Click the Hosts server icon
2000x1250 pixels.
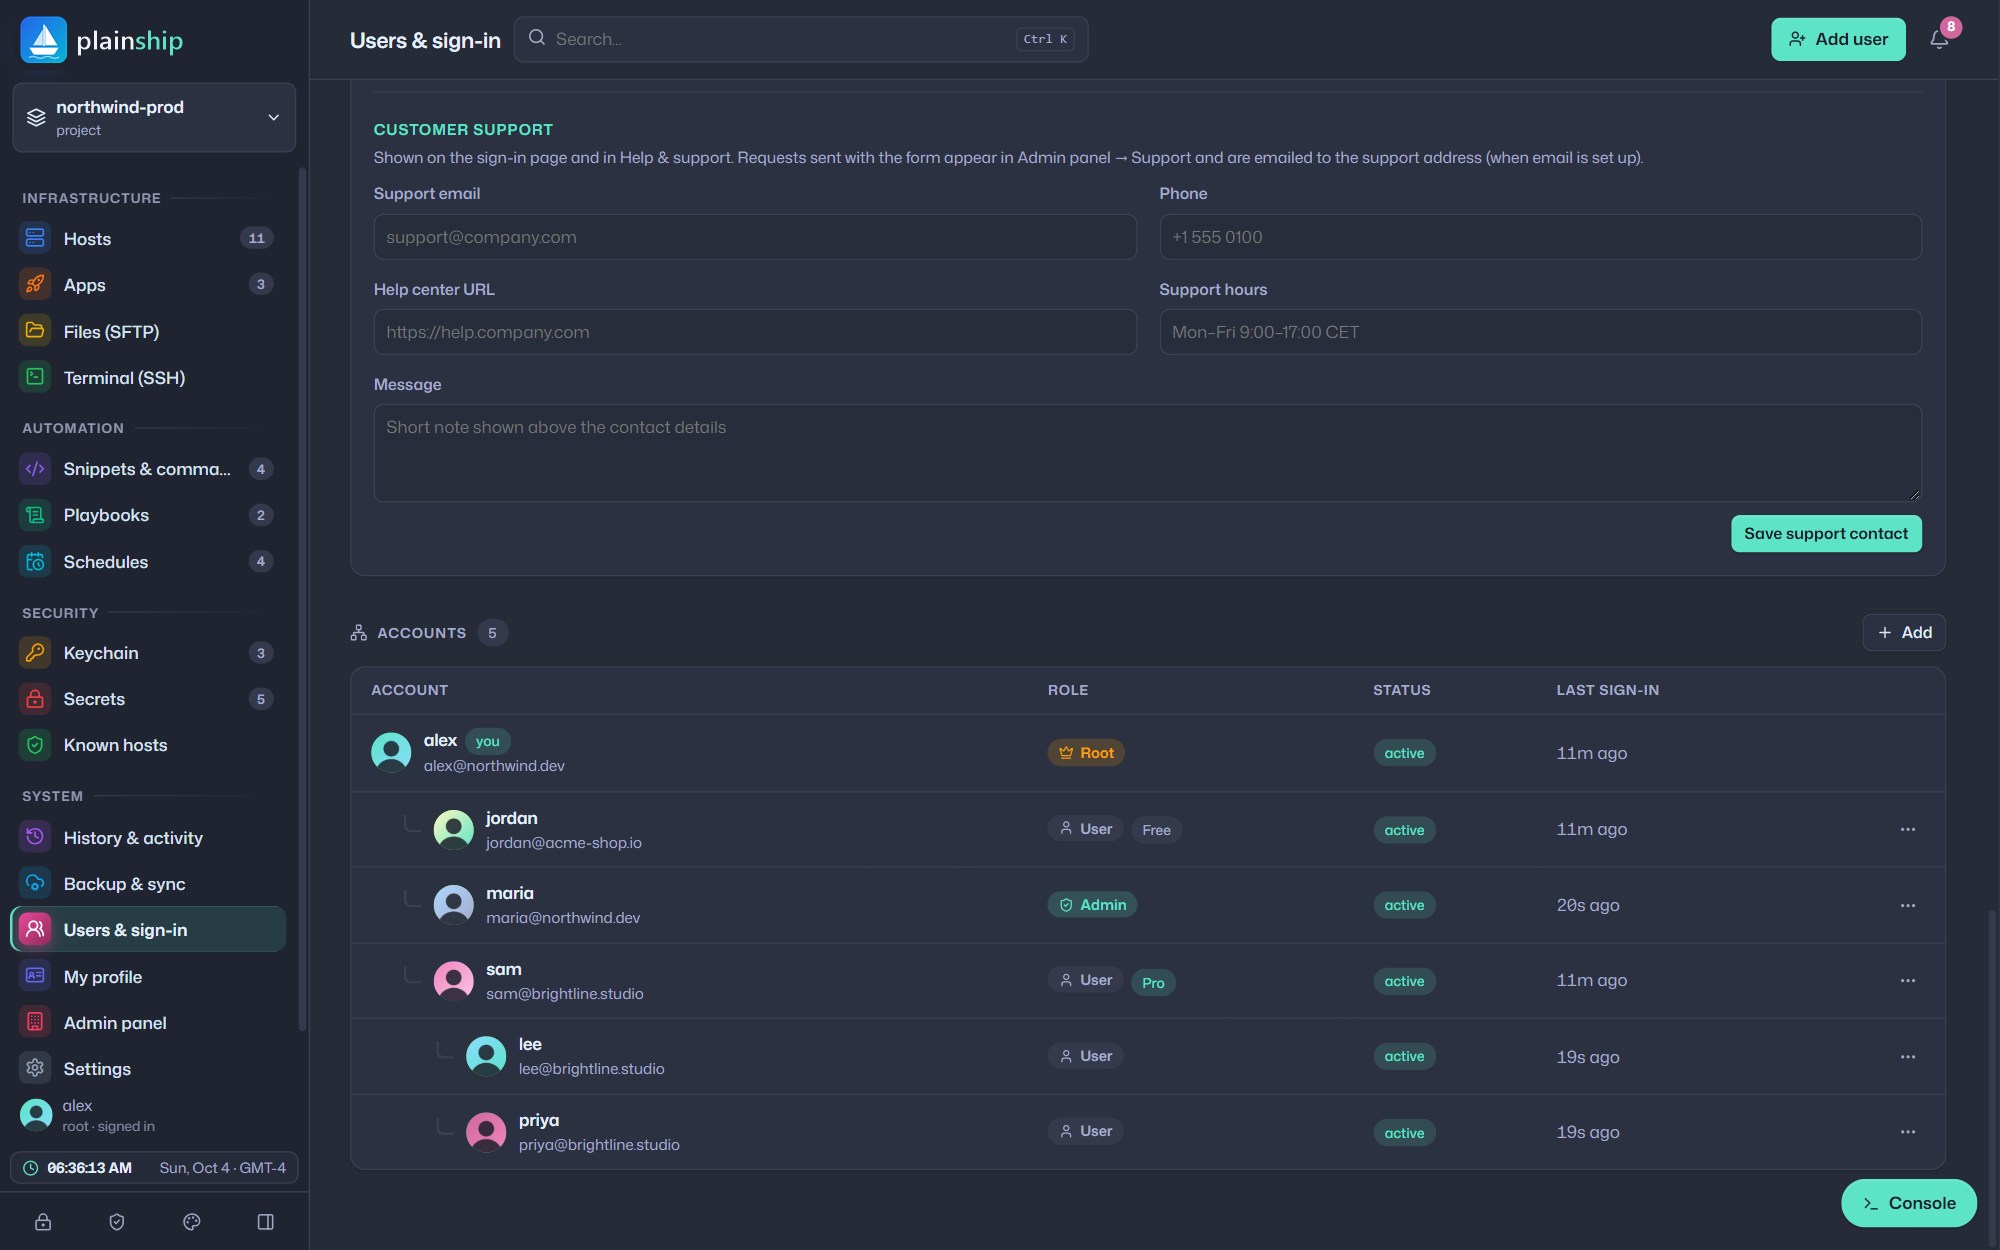35,238
